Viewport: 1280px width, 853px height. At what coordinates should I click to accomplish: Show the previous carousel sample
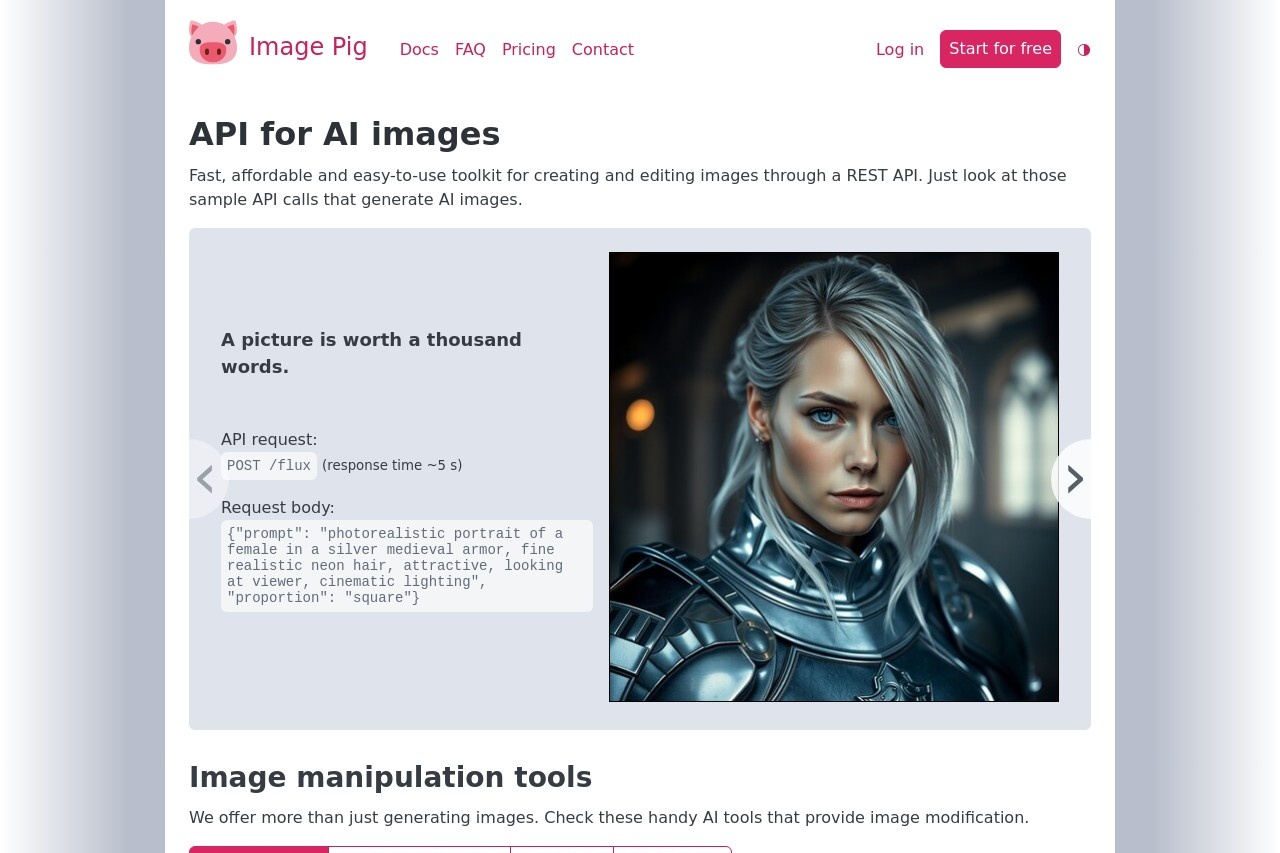click(x=207, y=479)
